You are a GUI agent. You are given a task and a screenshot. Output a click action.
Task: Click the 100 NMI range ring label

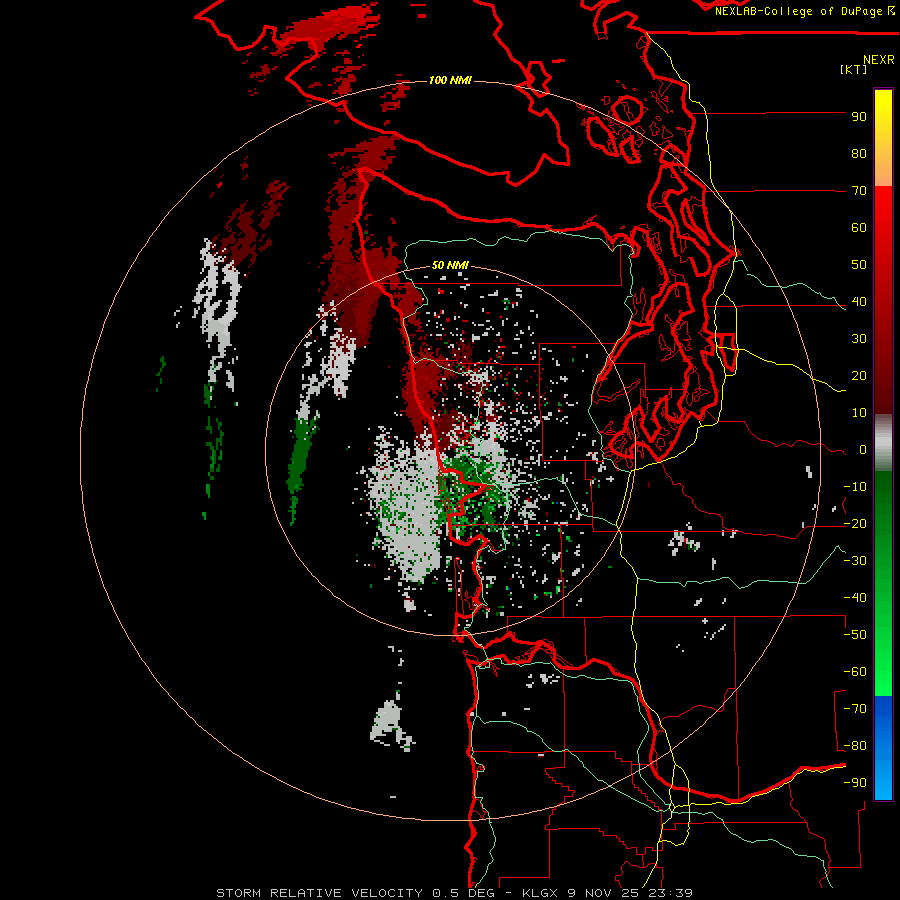click(450, 80)
